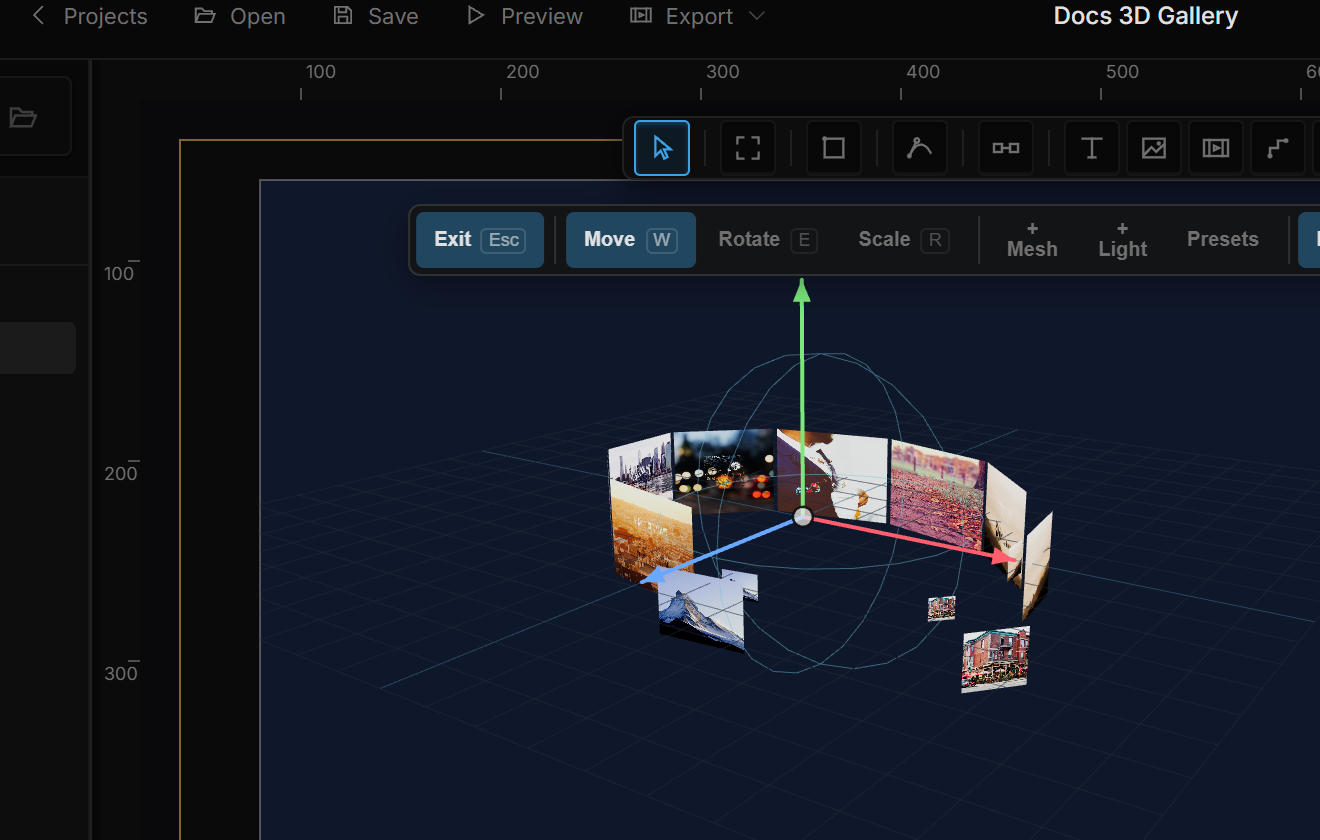
Task: Switch to Rotate transform mode
Action: tap(768, 240)
